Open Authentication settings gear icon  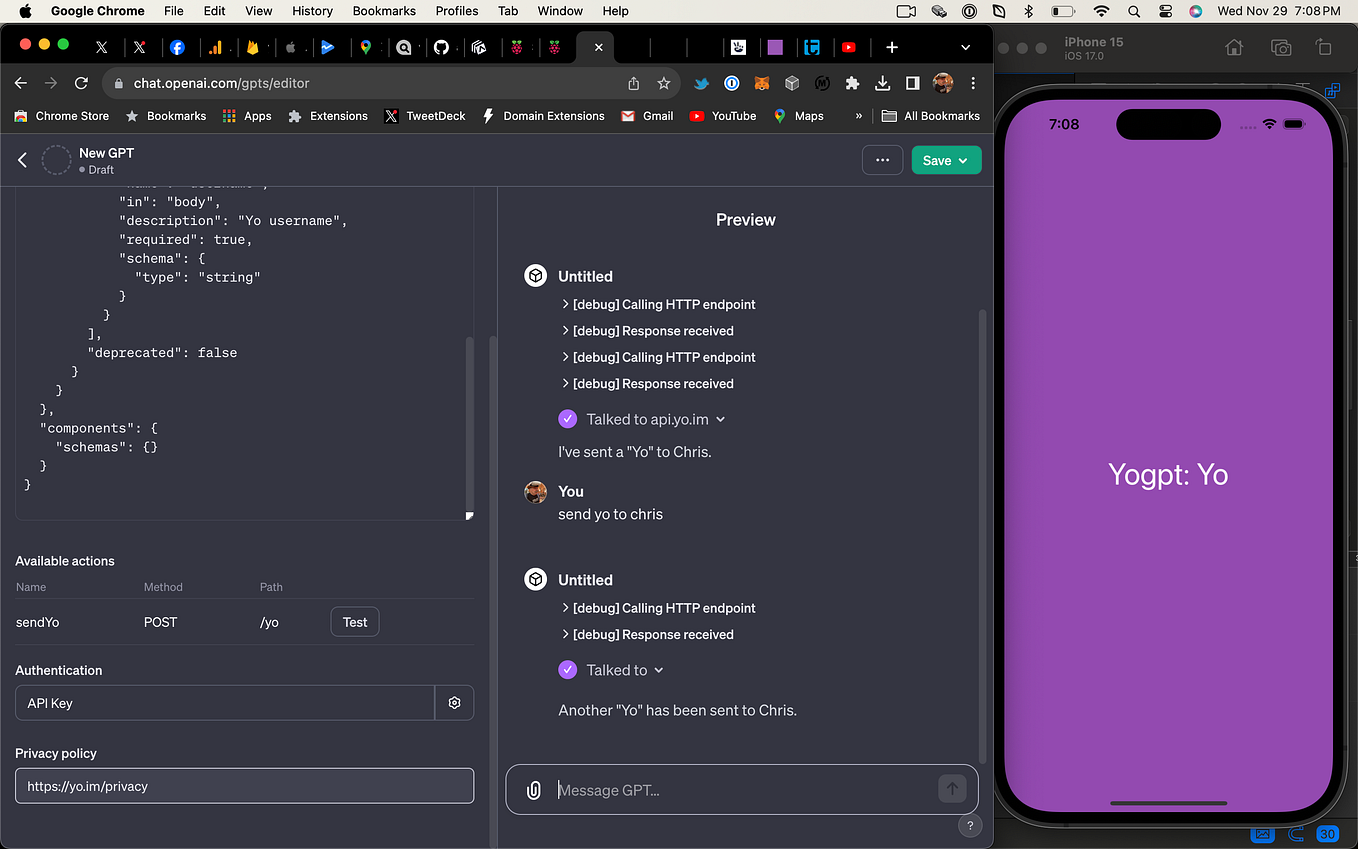(x=454, y=703)
